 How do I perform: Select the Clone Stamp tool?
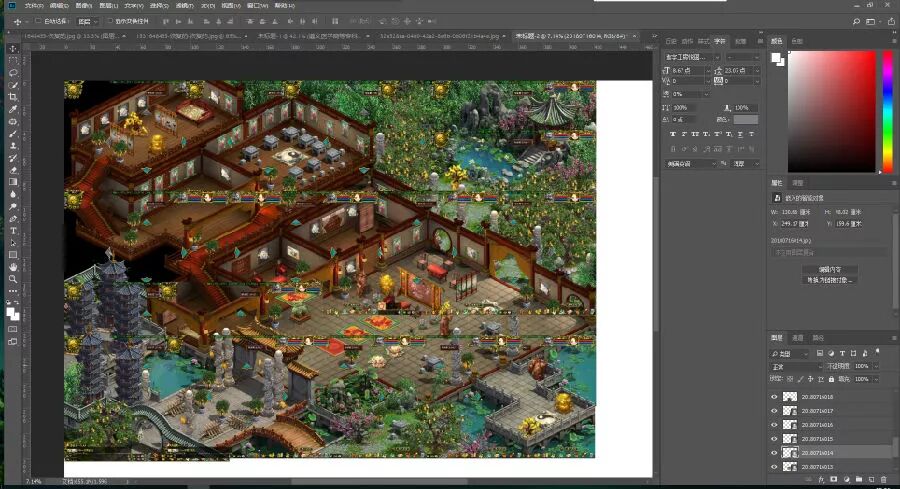pyautogui.click(x=13, y=146)
